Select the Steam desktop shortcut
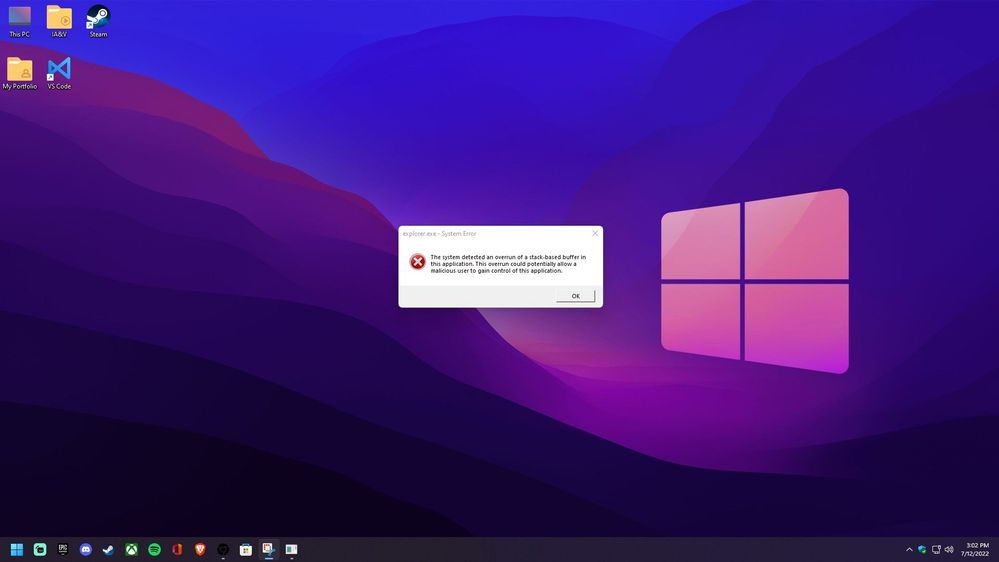 98,21
